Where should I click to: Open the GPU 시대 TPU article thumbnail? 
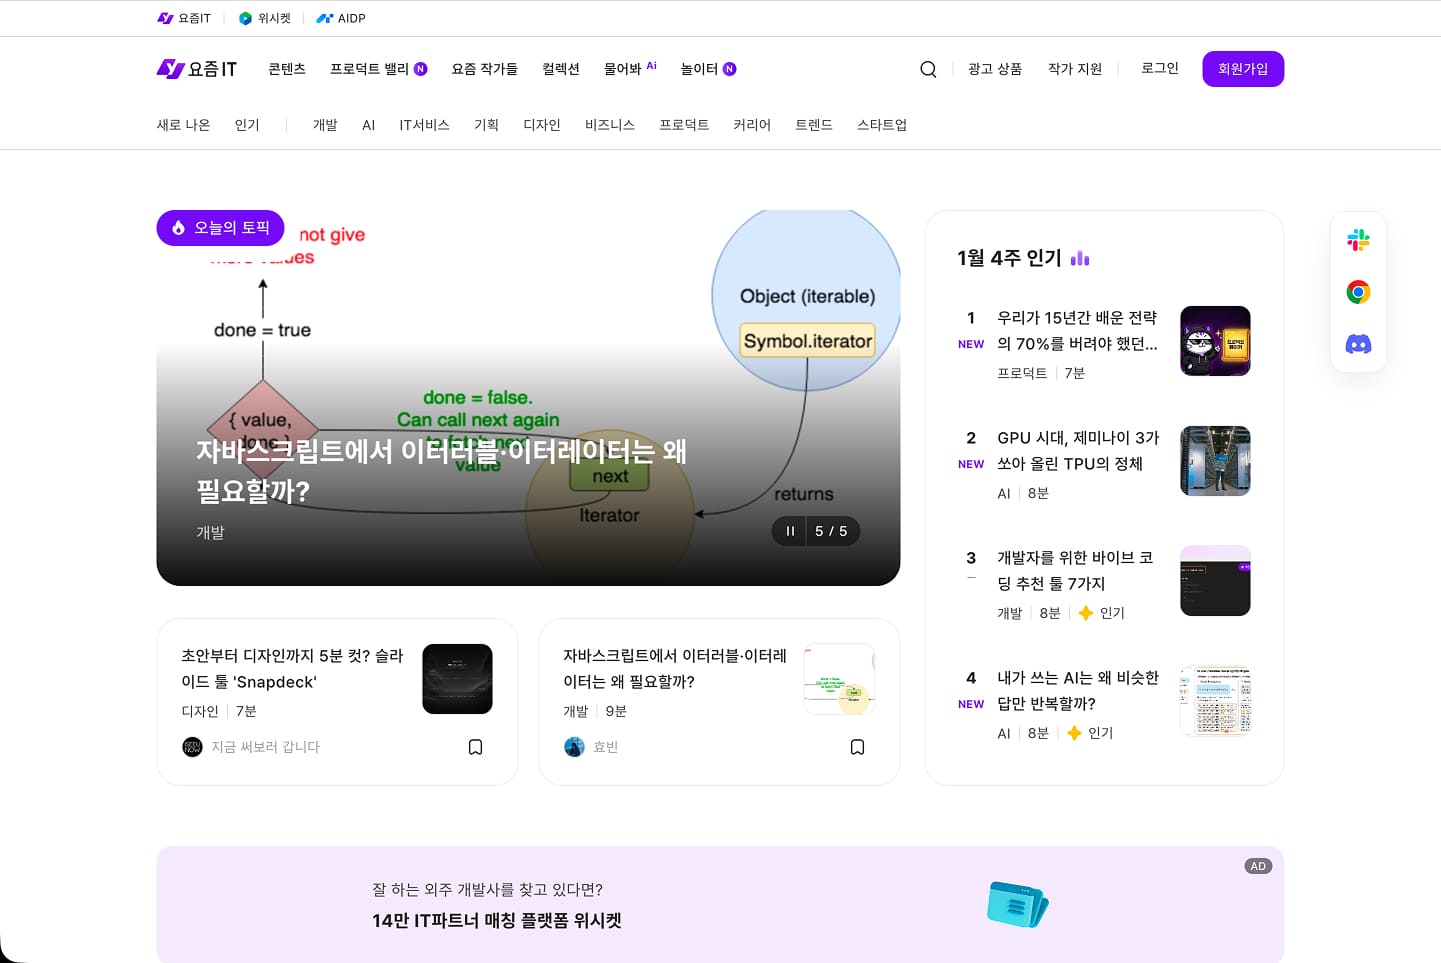click(1215, 461)
